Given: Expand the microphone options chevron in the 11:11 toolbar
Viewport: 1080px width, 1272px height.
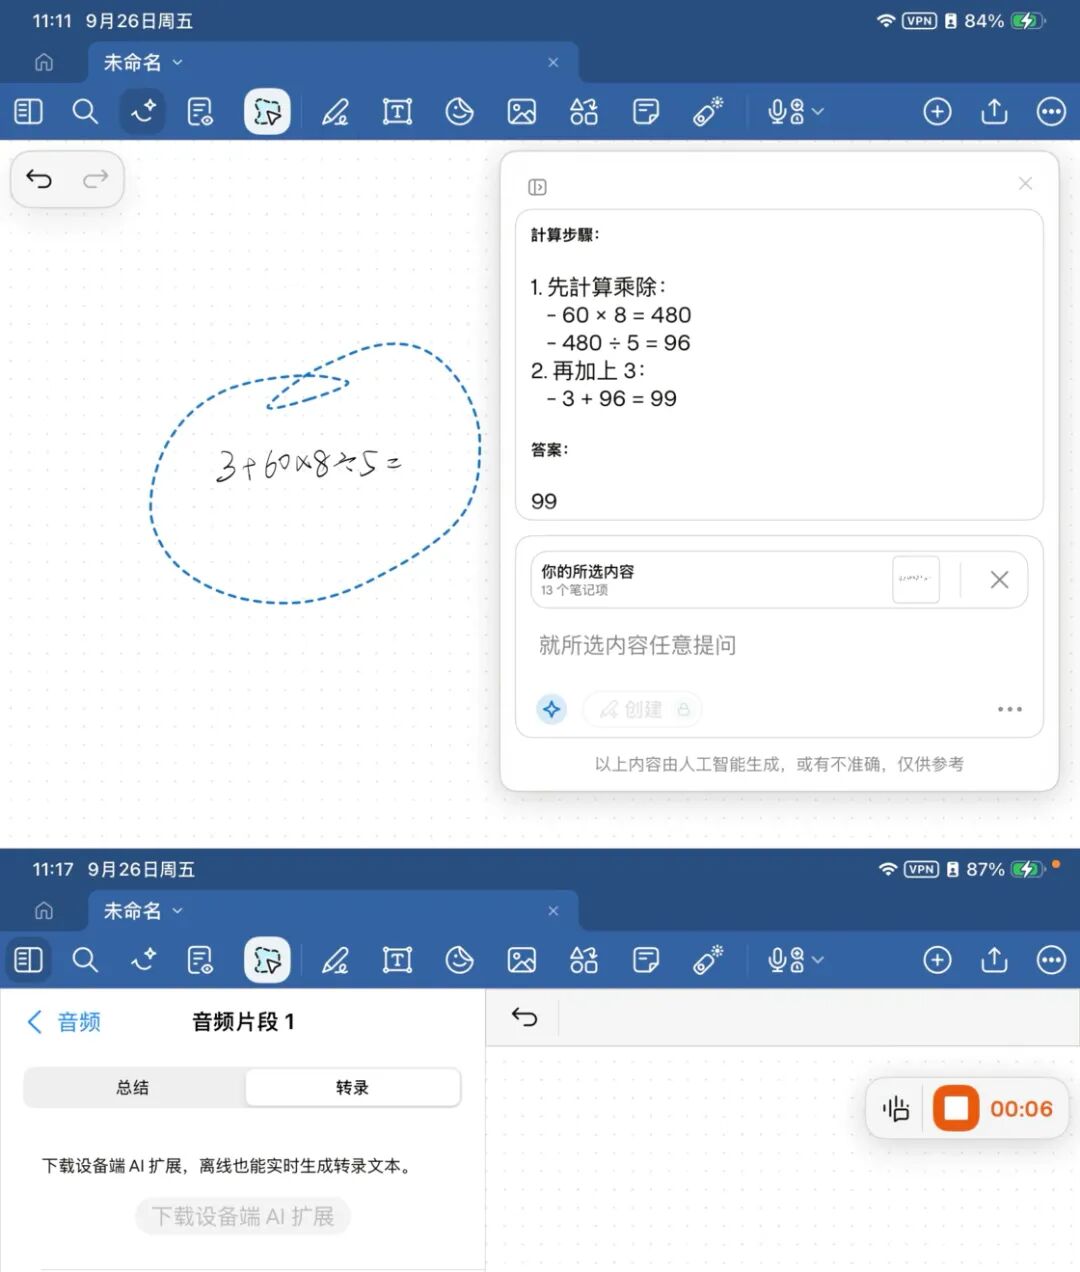Looking at the screenshot, I should pyautogui.click(x=818, y=111).
